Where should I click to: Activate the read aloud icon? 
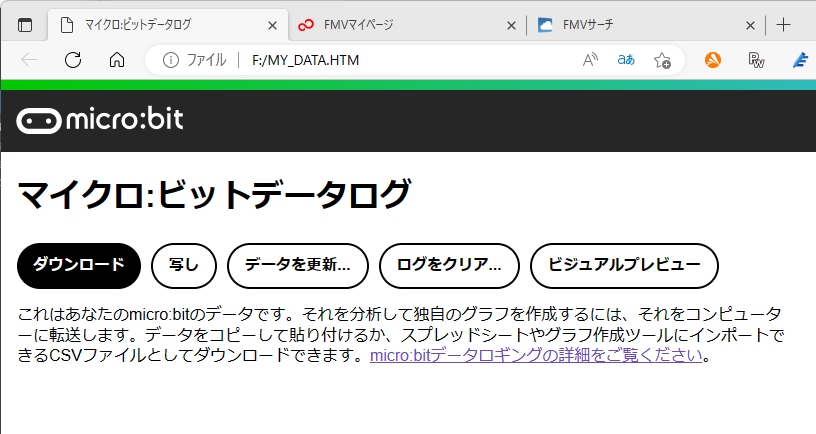pyautogui.click(x=590, y=60)
